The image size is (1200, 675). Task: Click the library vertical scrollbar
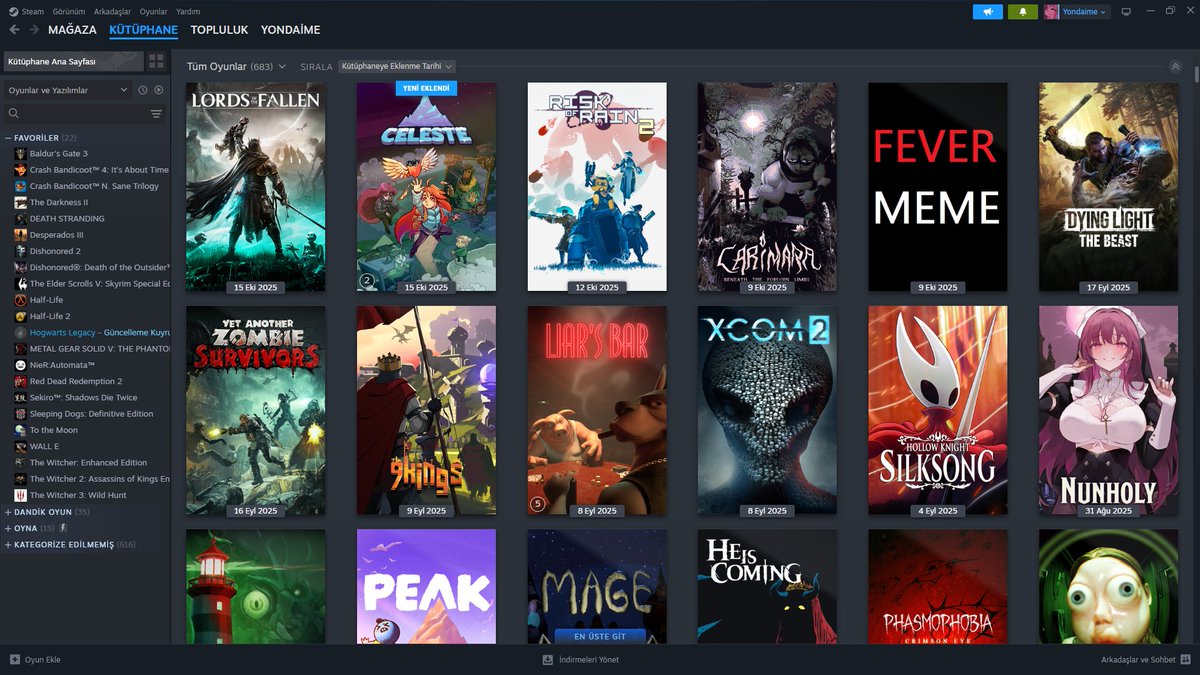[1196, 75]
